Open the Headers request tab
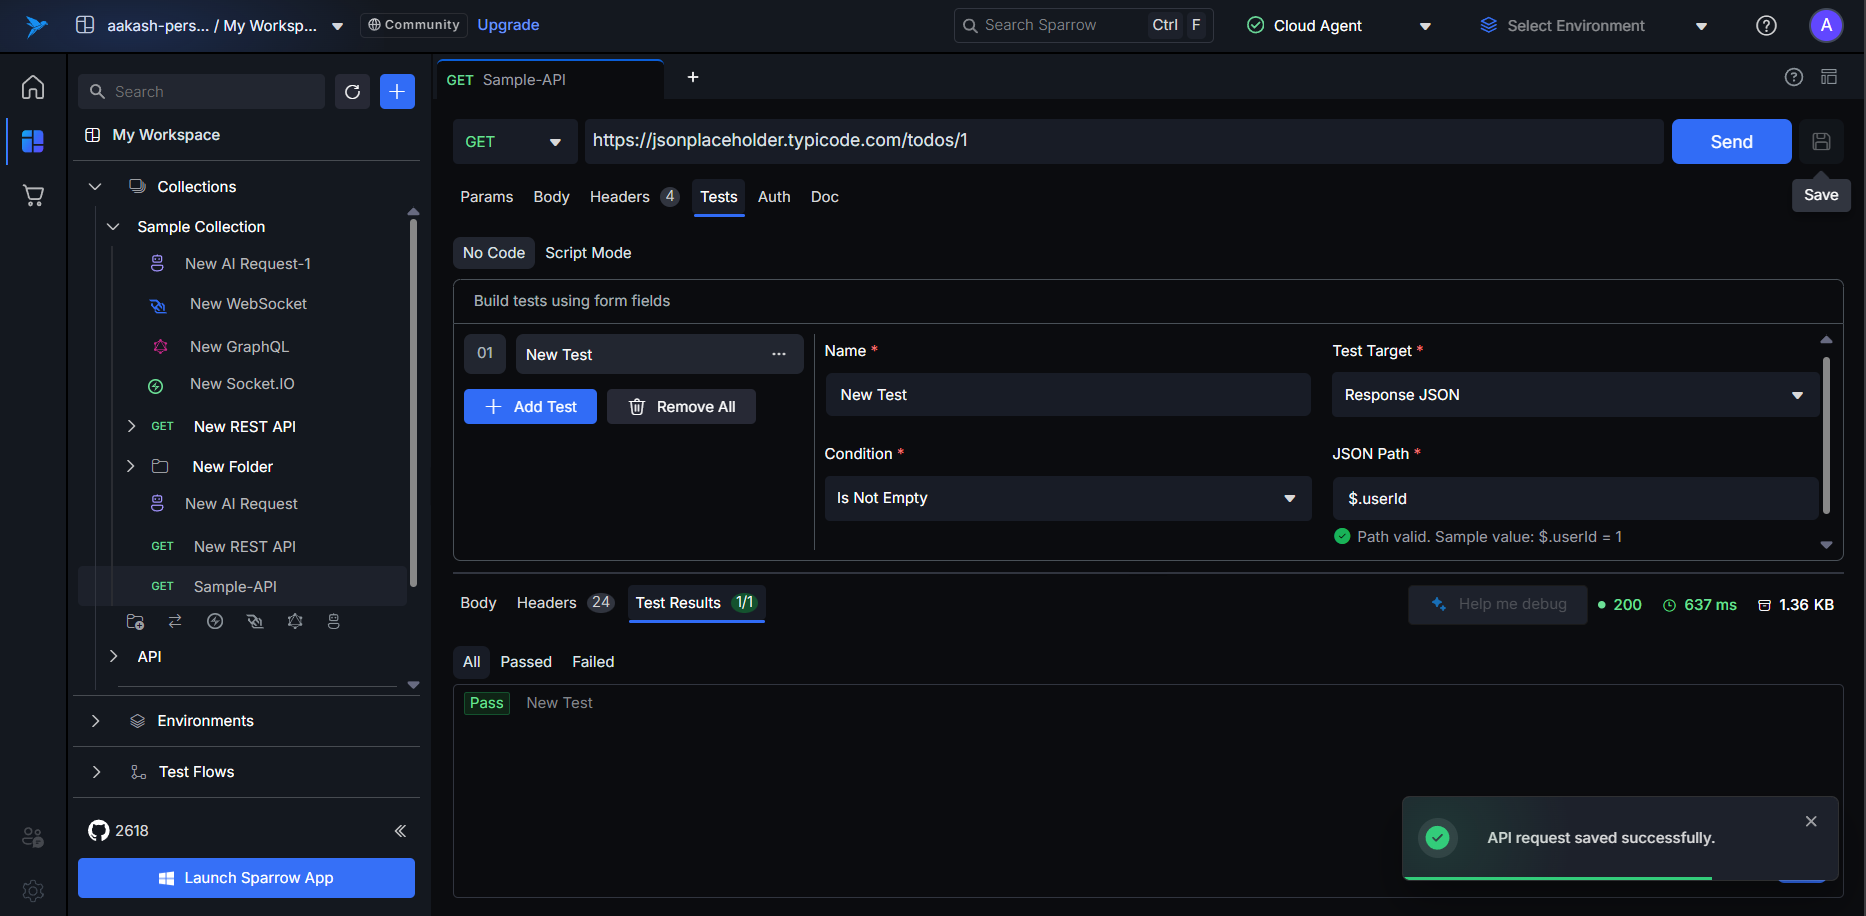 point(620,197)
